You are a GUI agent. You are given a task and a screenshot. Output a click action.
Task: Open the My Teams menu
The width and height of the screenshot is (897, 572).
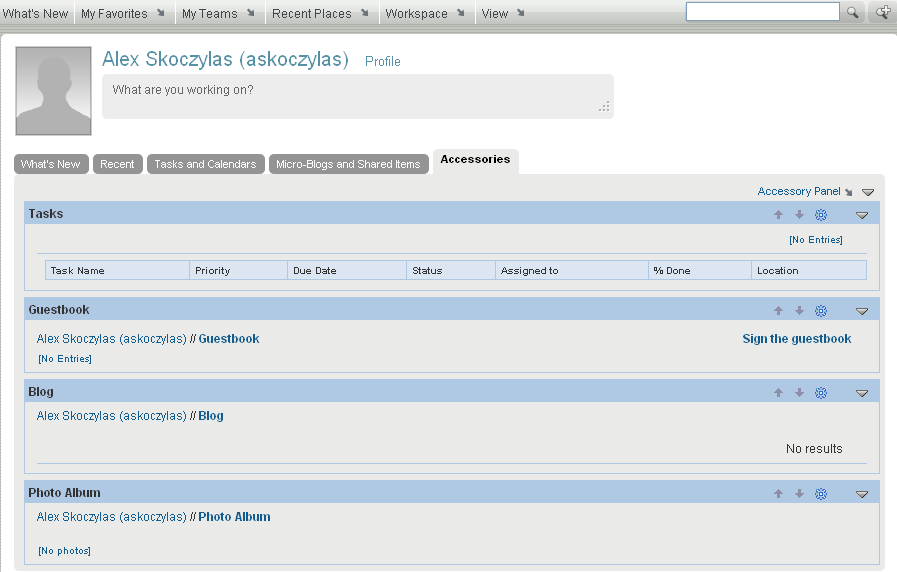[x=218, y=13]
